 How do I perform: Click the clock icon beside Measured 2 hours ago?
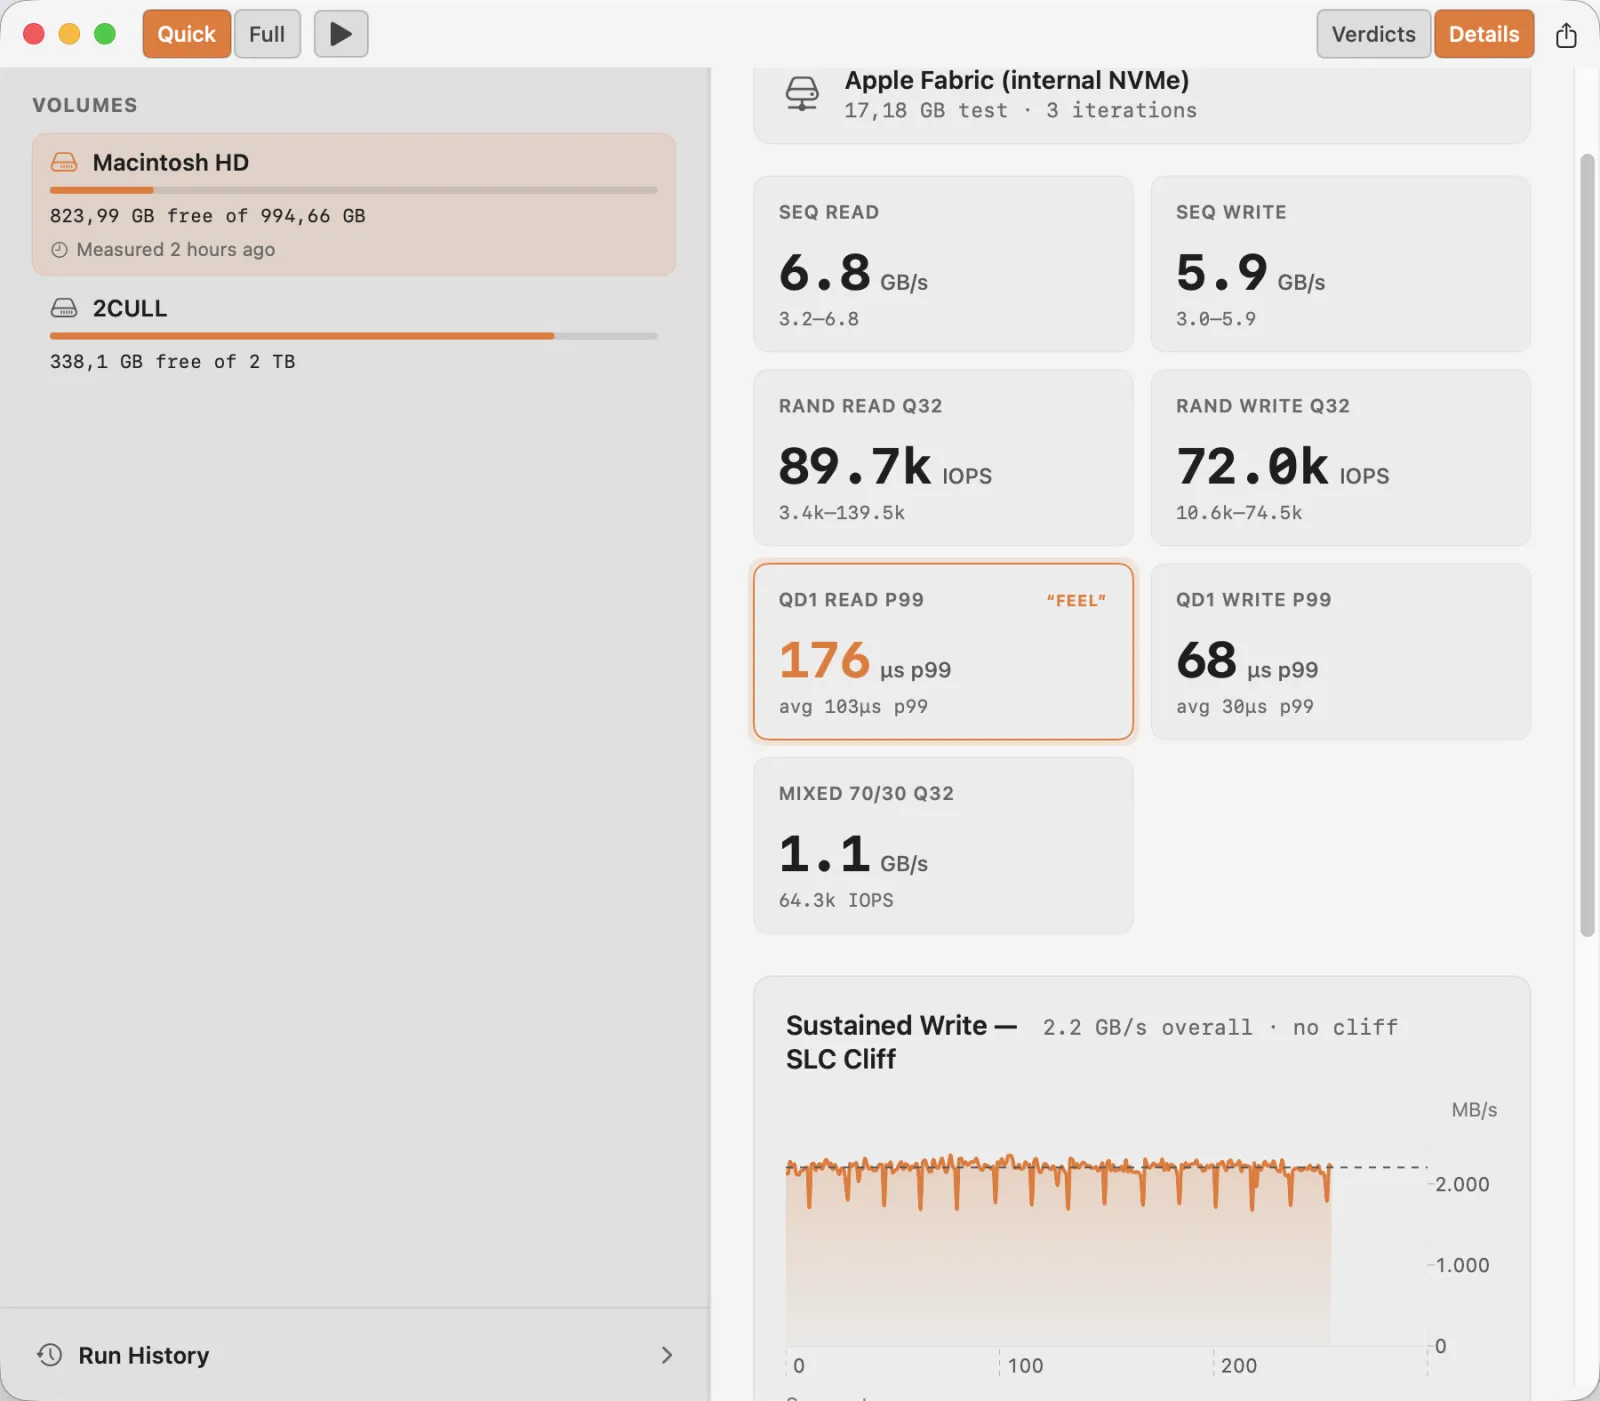point(59,250)
